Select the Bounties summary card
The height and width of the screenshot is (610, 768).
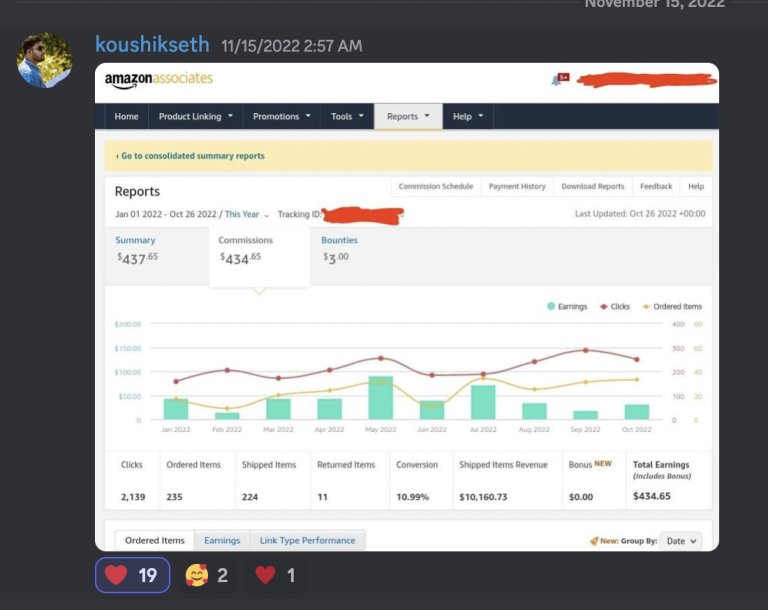point(339,249)
